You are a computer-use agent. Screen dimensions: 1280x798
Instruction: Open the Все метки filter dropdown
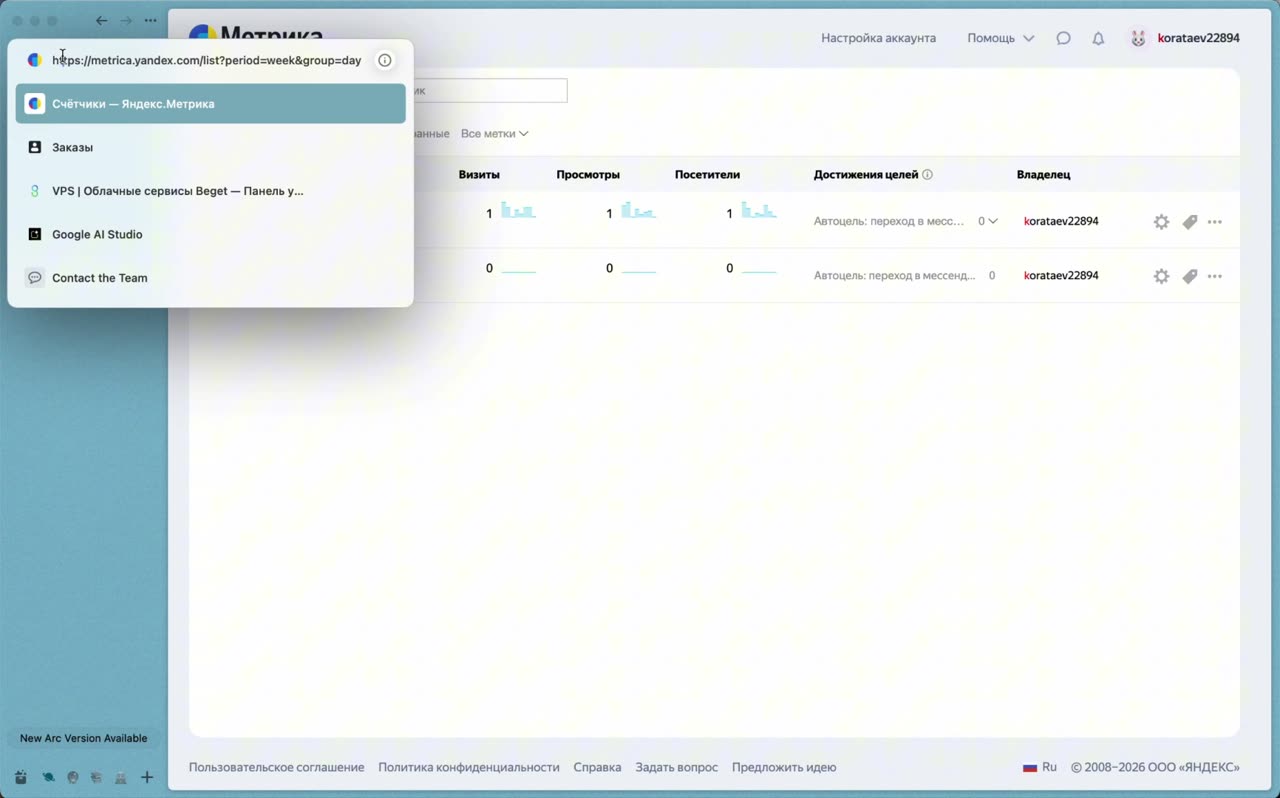coord(494,133)
